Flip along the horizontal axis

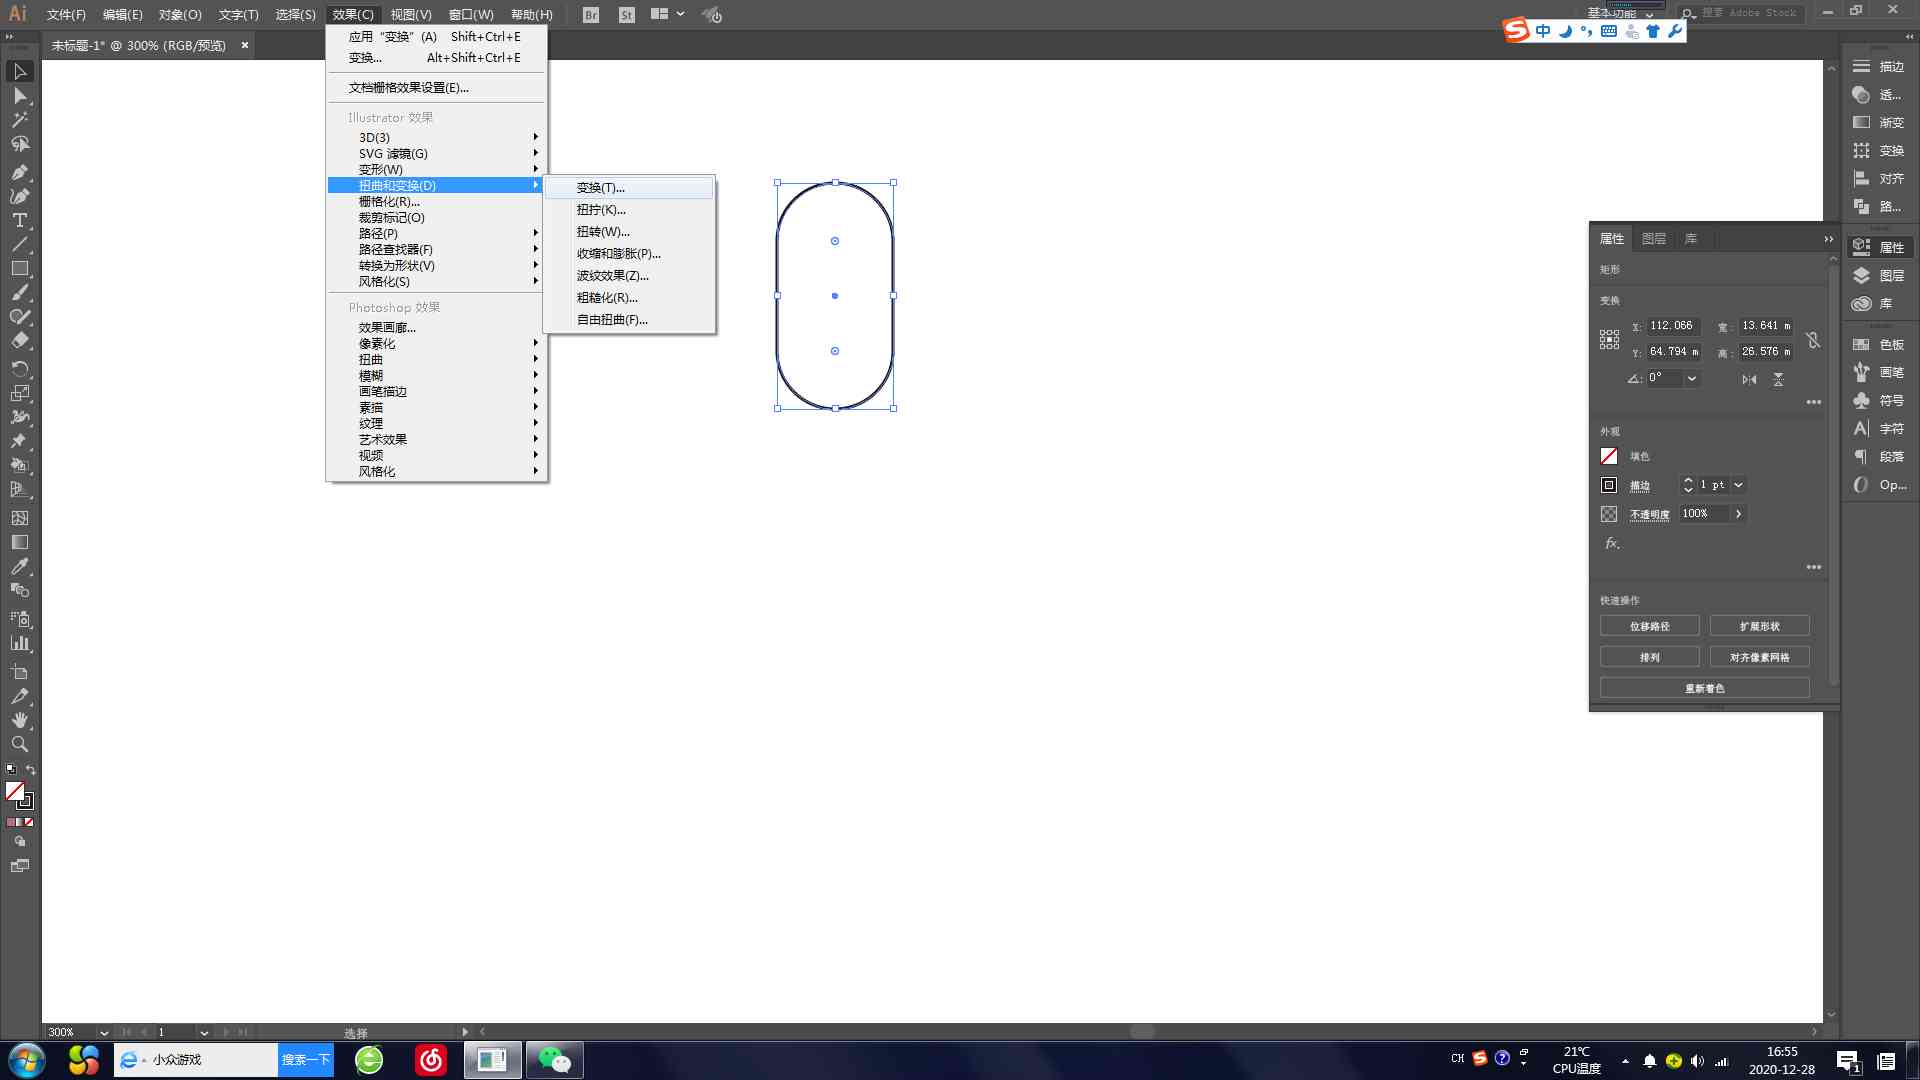pos(1749,379)
